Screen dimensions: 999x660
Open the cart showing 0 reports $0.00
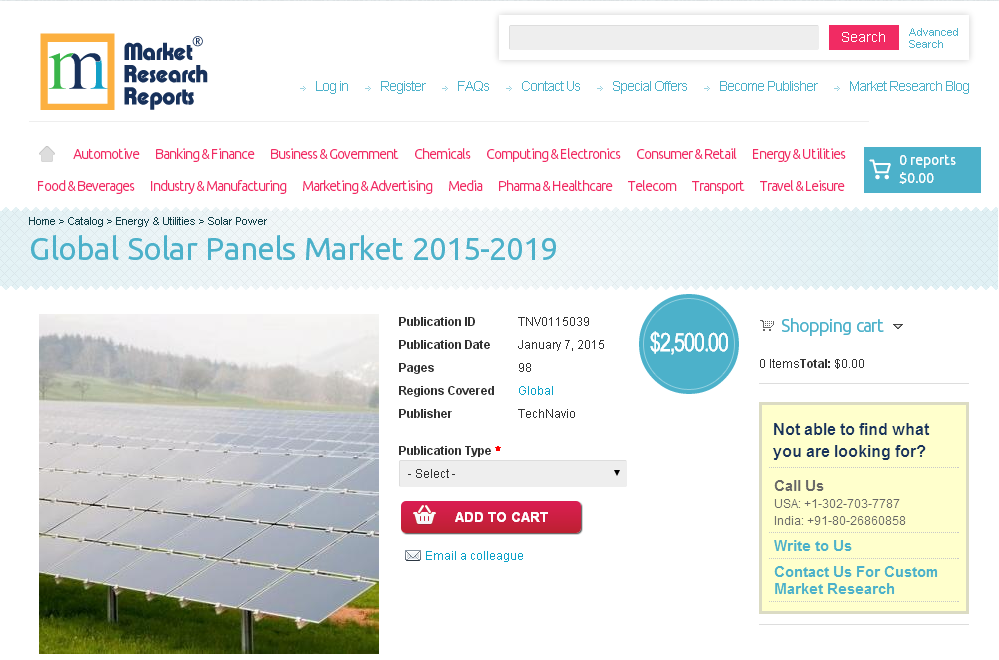coord(921,169)
